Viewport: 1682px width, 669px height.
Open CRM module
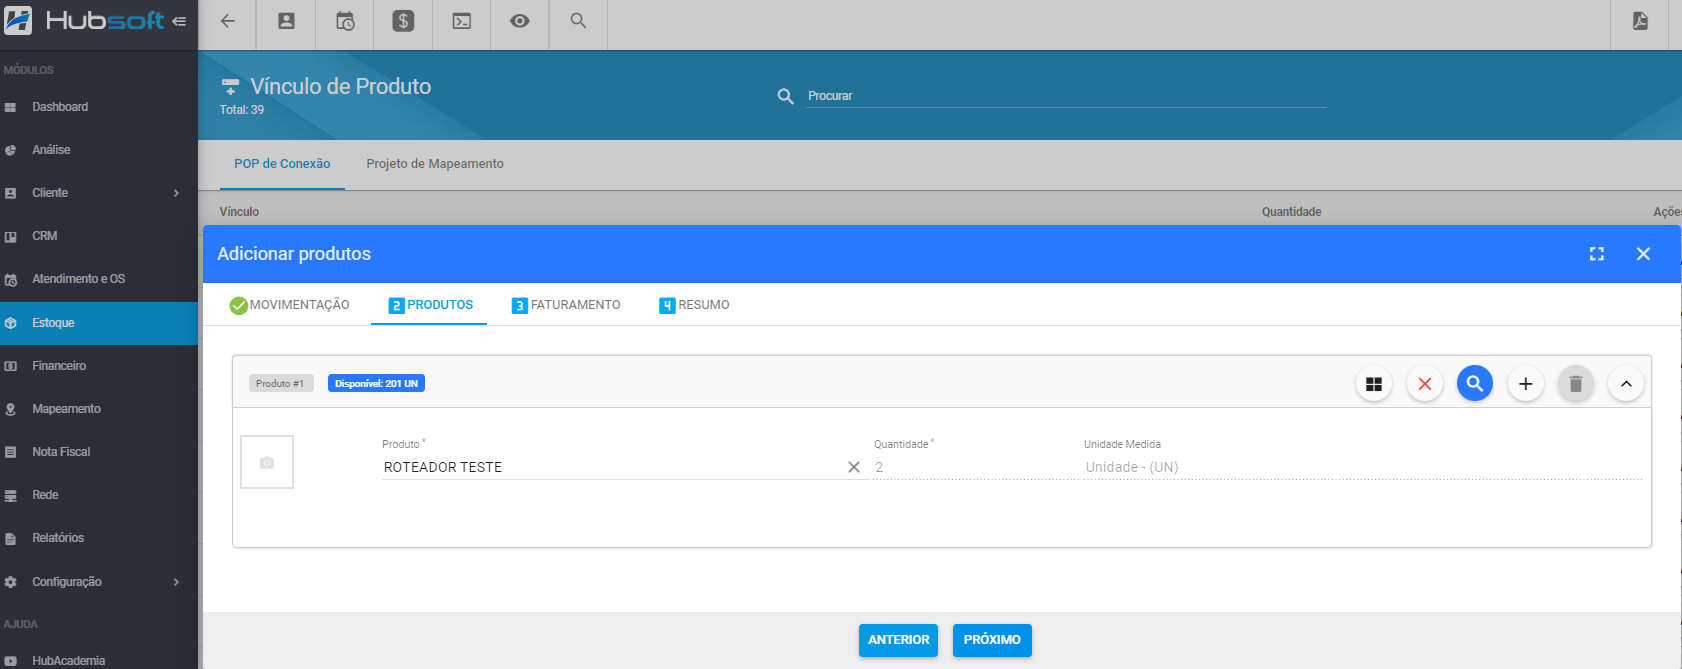tap(99, 236)
